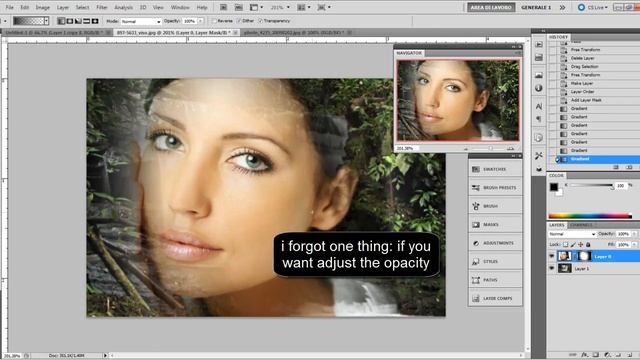Toggle the link between Layer 0 and mask
Image resolution: width=640 pixels, height=360 pixels.
pos(575,256)
